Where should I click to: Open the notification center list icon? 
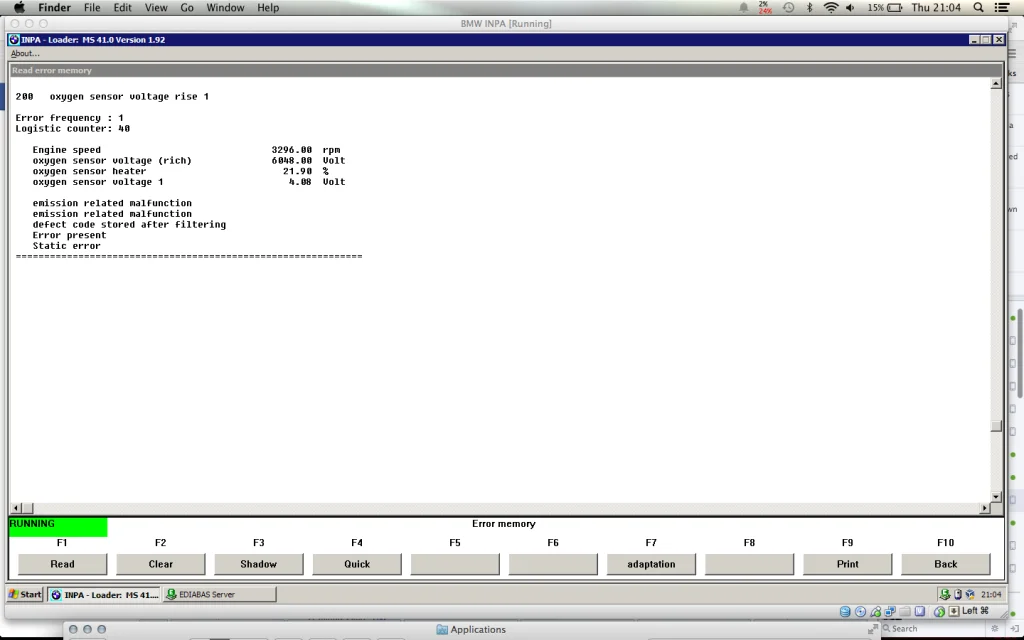(x=1002, y=8)
